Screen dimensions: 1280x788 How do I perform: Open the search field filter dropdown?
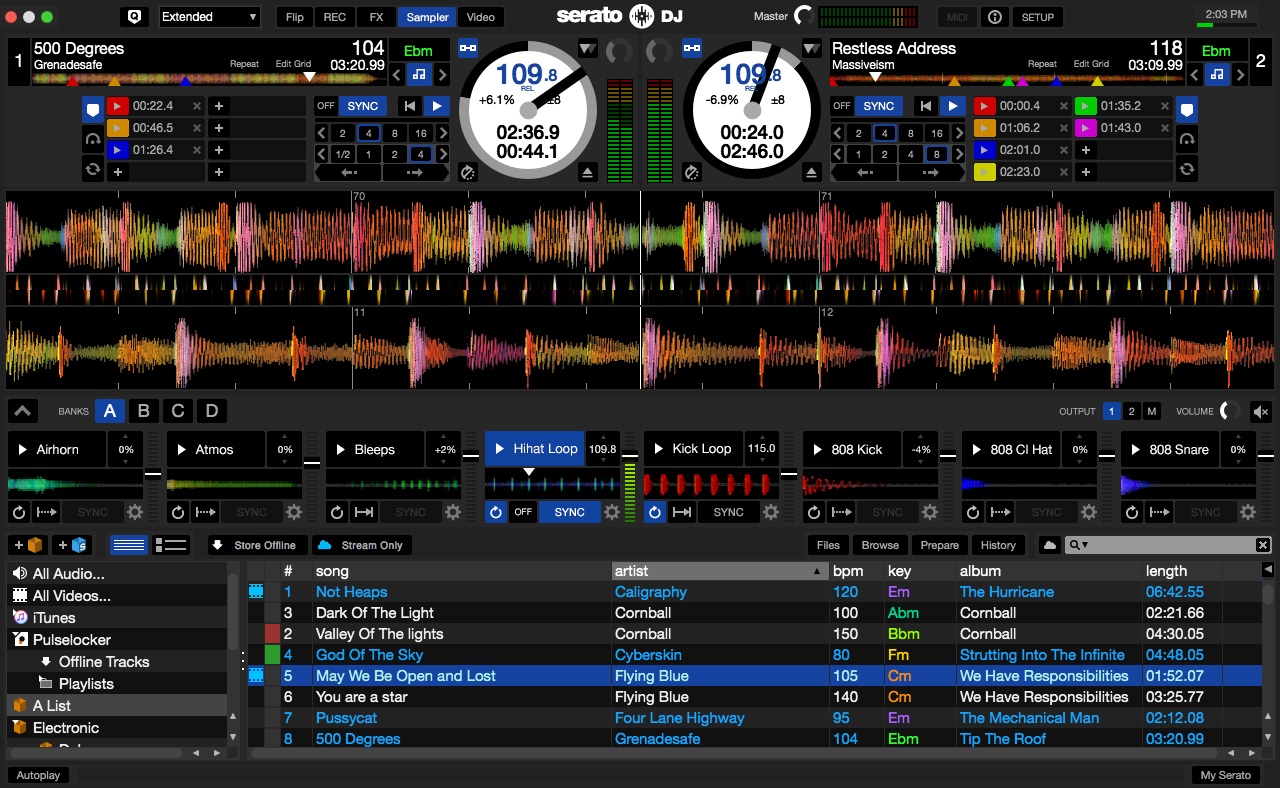click(x=1078, y=545)
